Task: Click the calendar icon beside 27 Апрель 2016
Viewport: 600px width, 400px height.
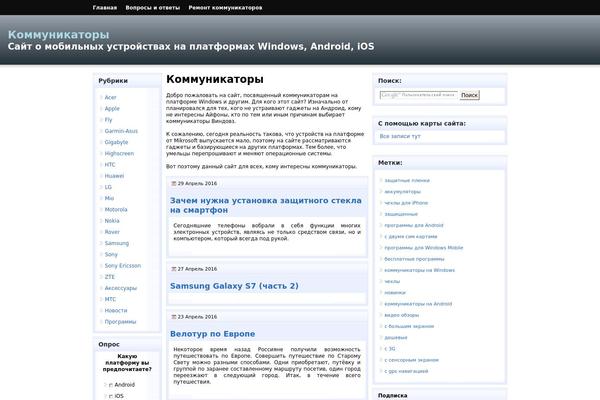Action: (173, 269)
